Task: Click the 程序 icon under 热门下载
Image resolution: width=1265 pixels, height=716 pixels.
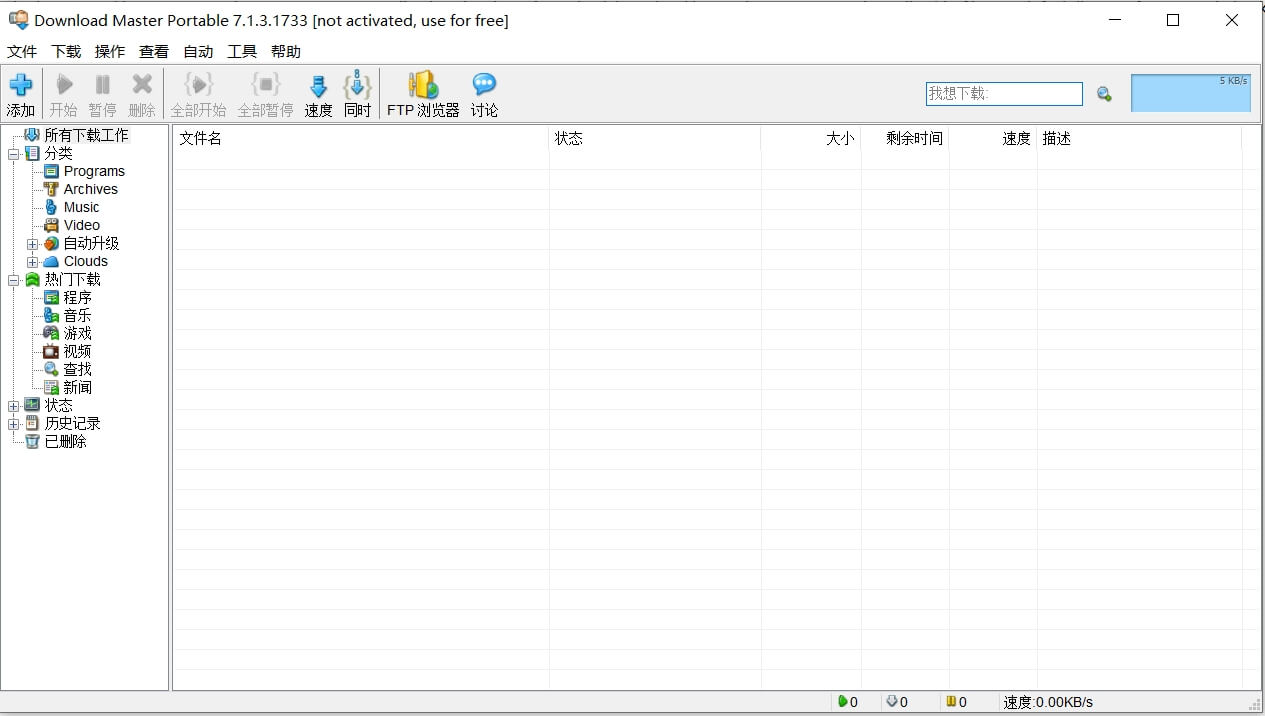Action: (x=51, y=297)
